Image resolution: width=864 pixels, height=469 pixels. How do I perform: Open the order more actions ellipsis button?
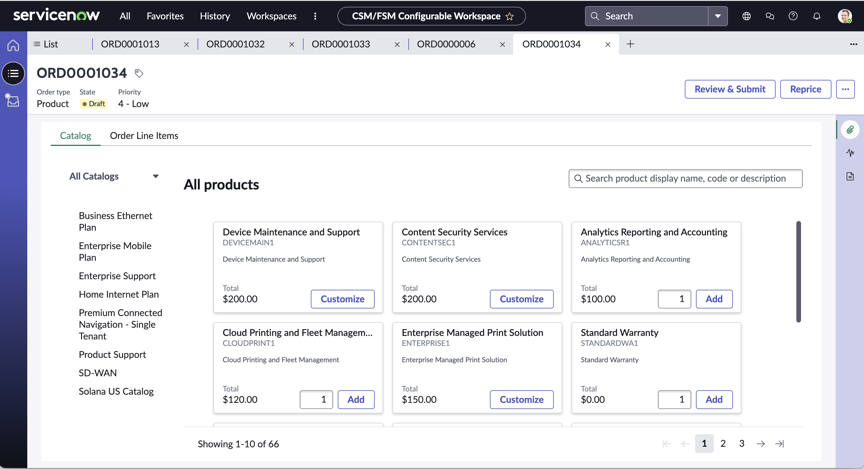pos(845,89)
